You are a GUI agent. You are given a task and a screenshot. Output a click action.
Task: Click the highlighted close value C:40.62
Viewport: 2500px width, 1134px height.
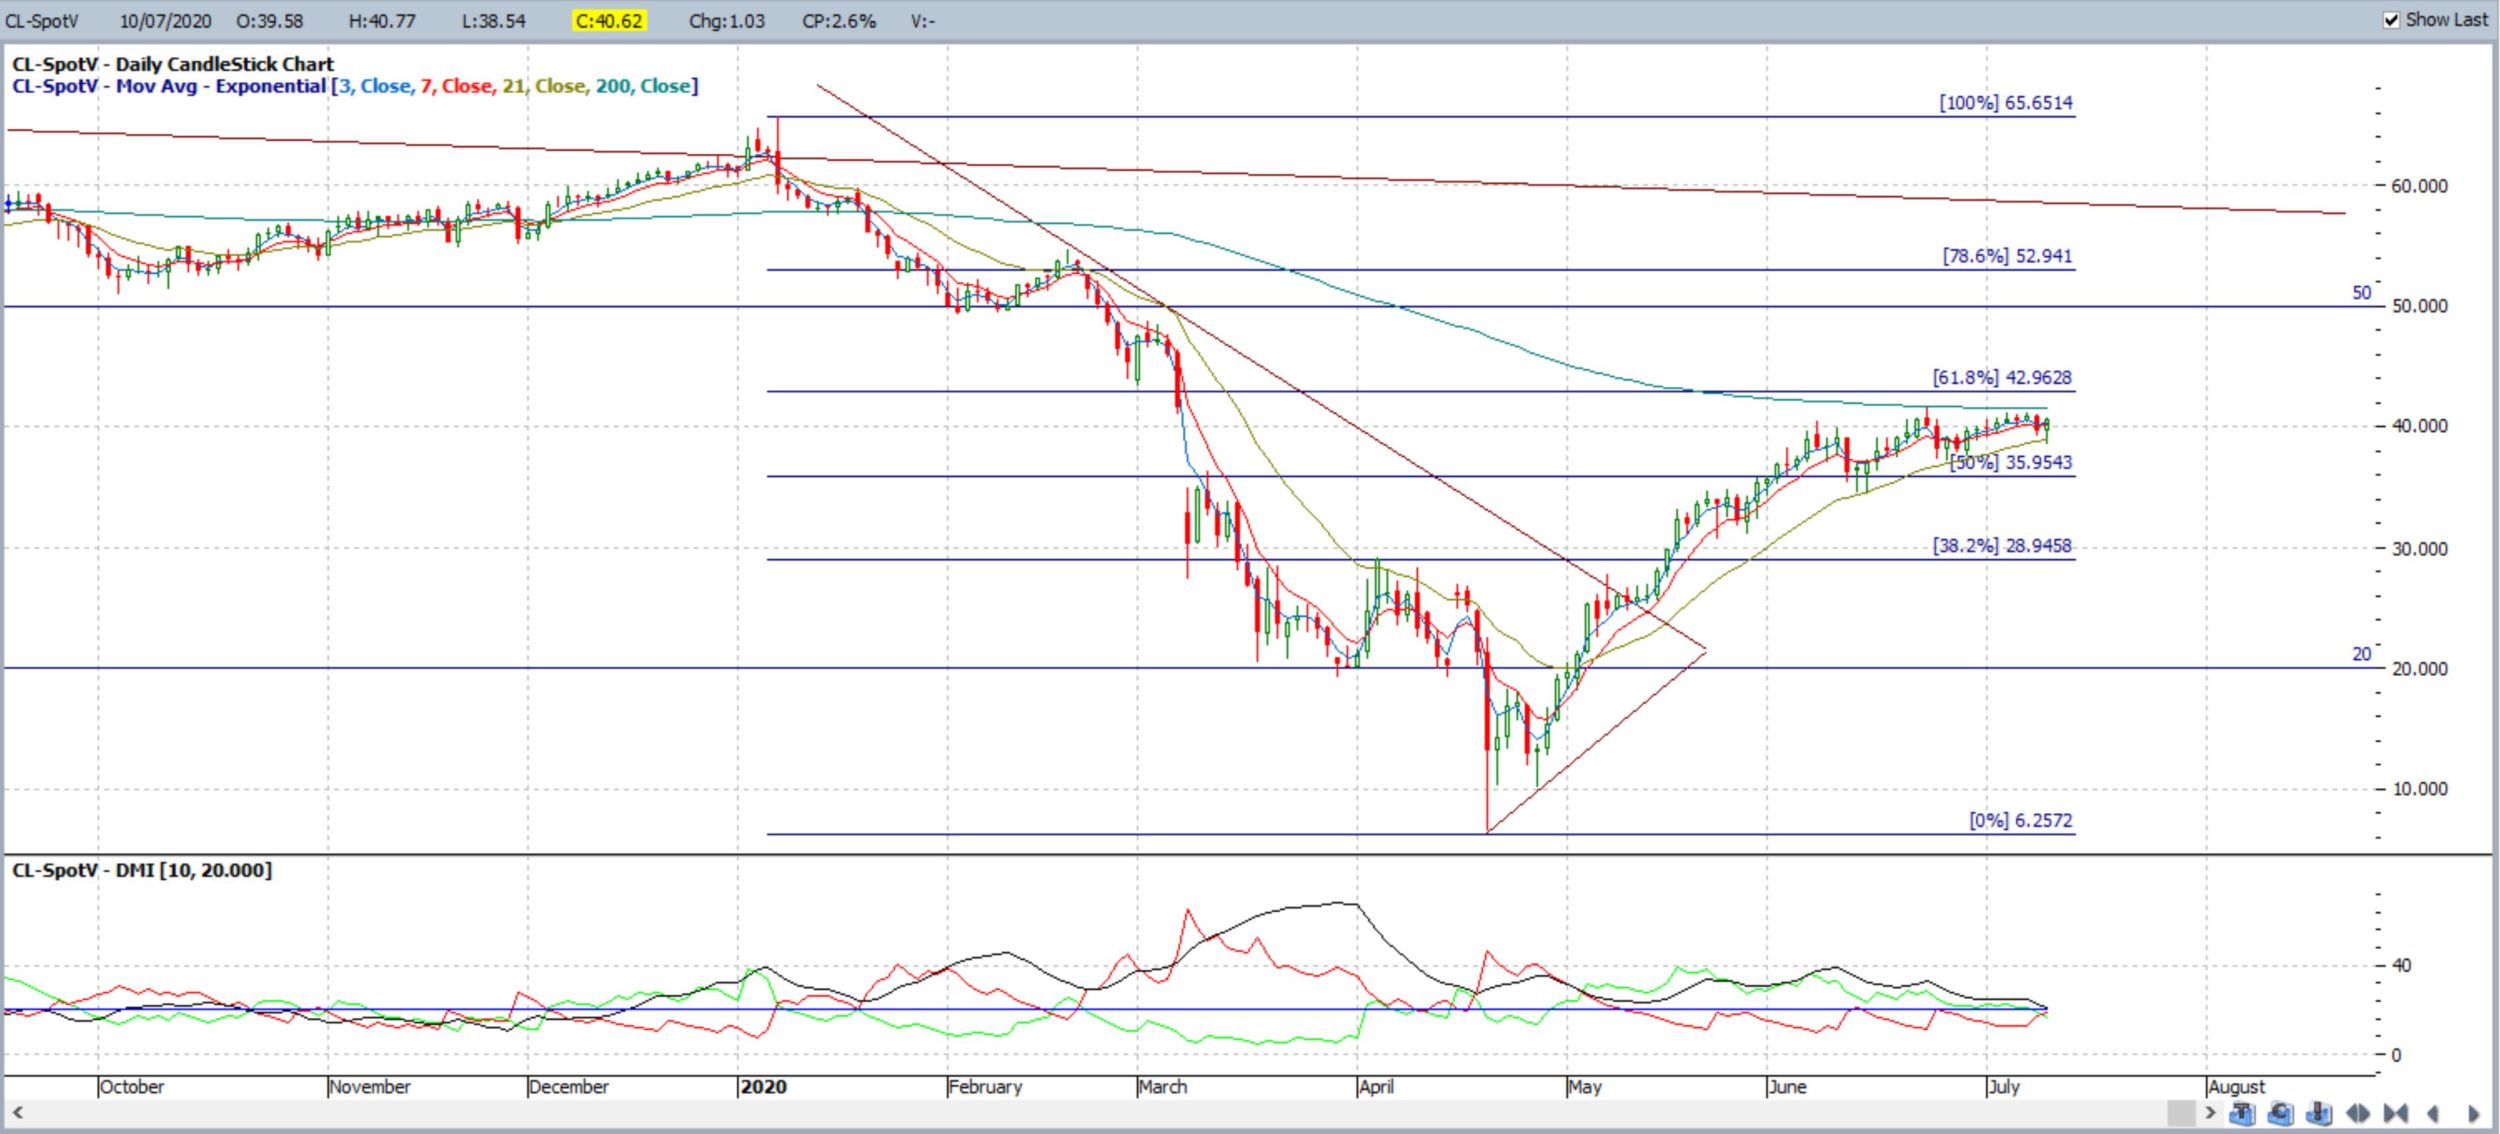pos(609,21)
